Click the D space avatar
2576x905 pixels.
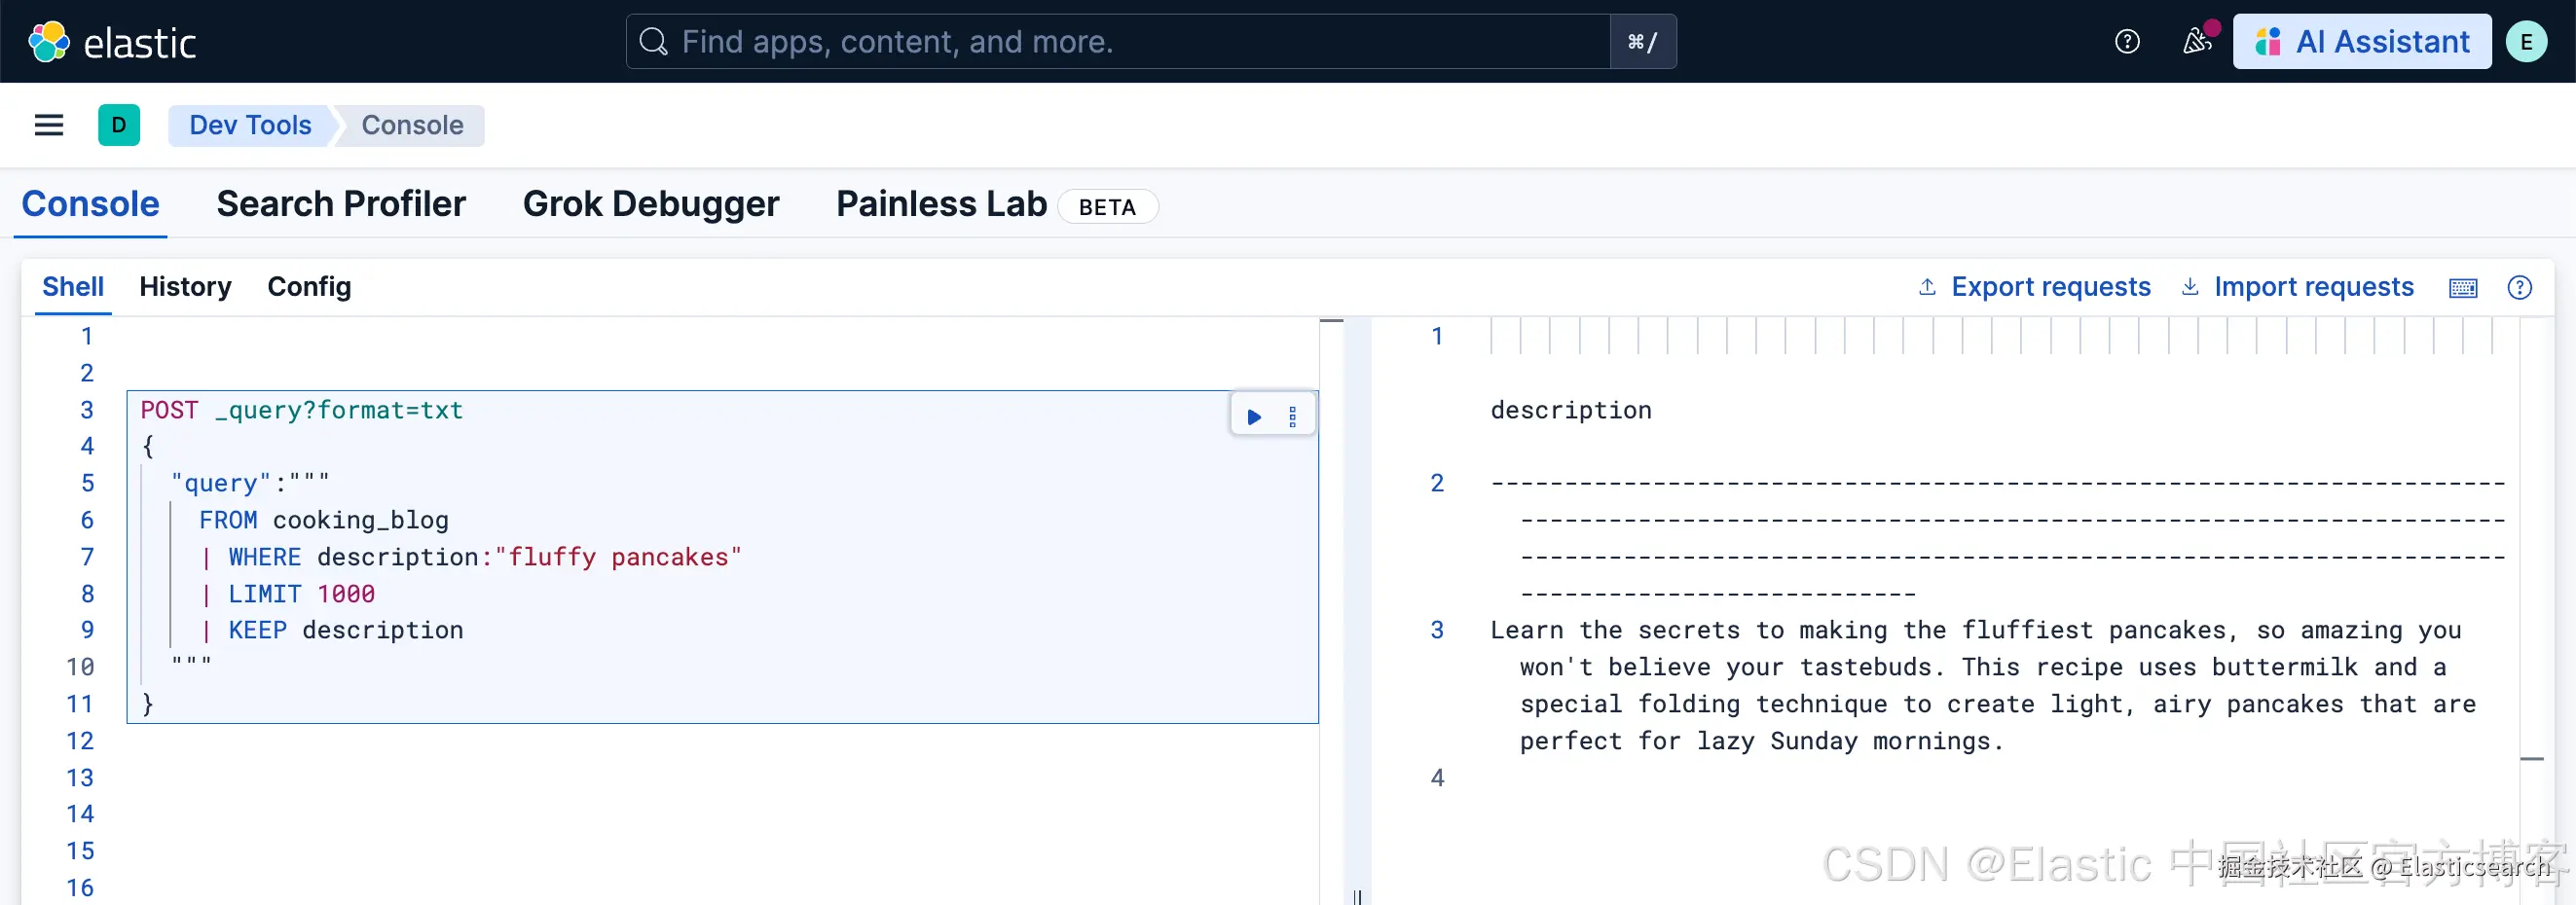pos(119,125)
